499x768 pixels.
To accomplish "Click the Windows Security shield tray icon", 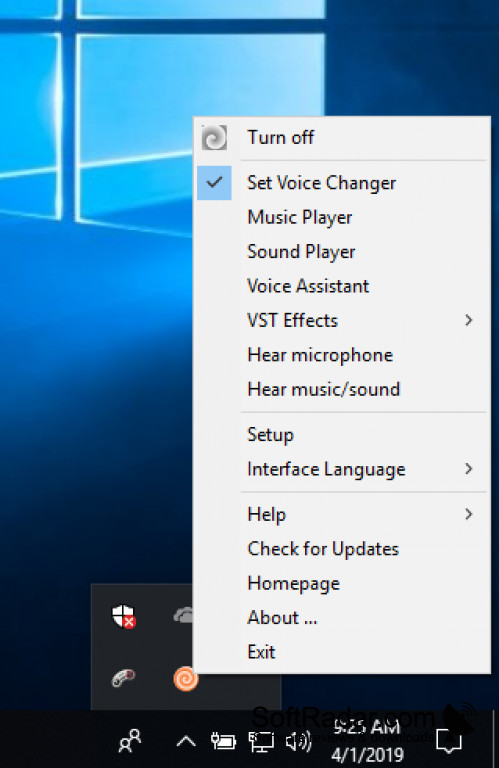I will [x=123, y=616].
